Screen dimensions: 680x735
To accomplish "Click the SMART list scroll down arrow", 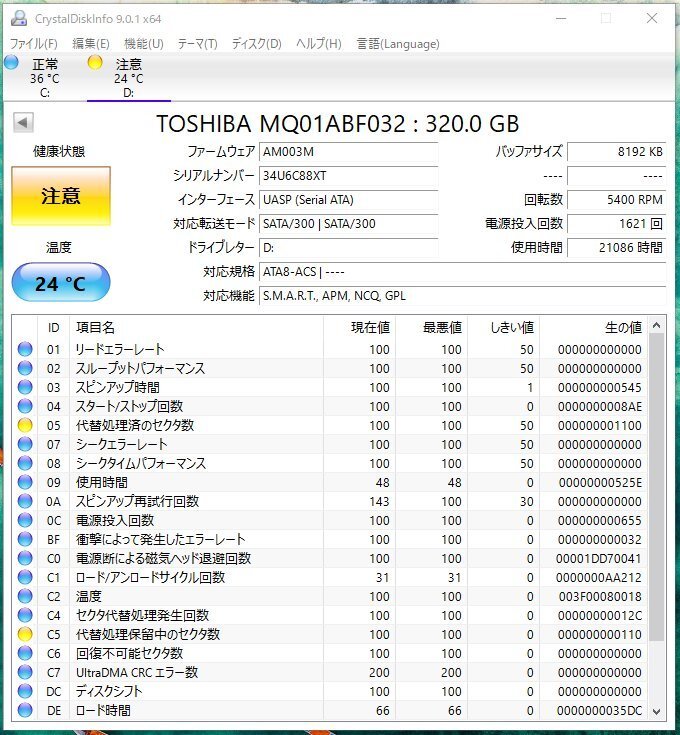I will click(657, 712).
